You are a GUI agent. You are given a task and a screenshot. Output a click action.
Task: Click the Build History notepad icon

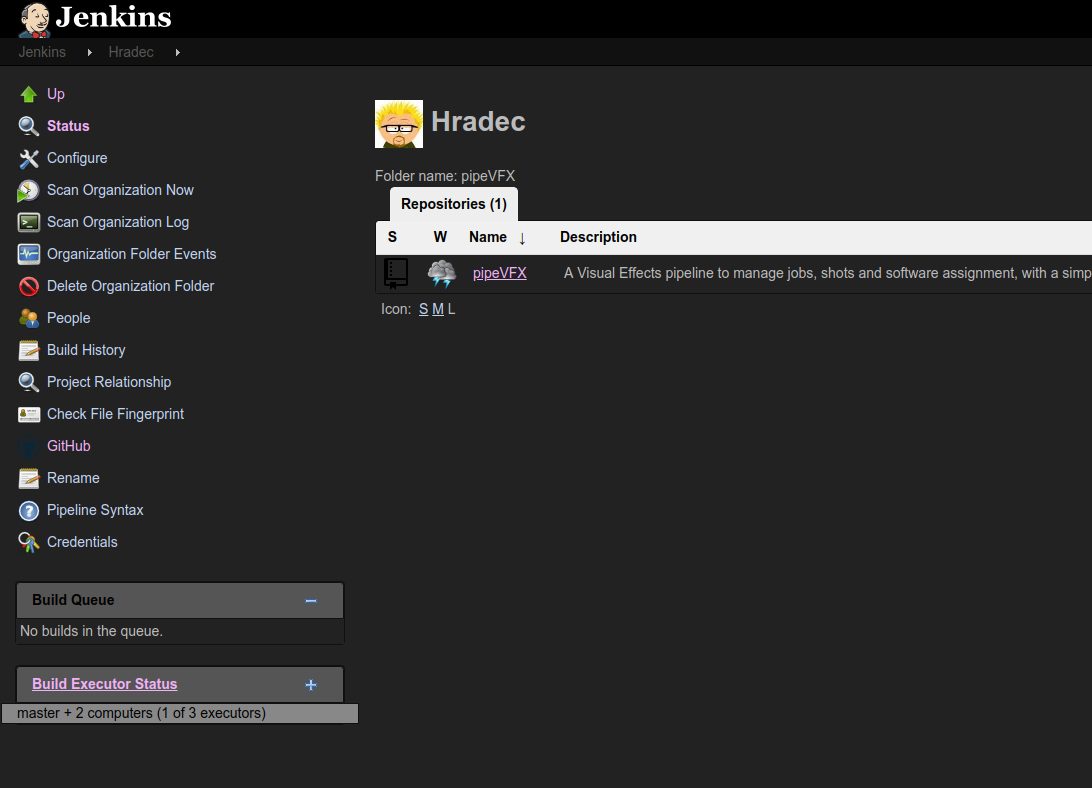click(x=29, y=350)
